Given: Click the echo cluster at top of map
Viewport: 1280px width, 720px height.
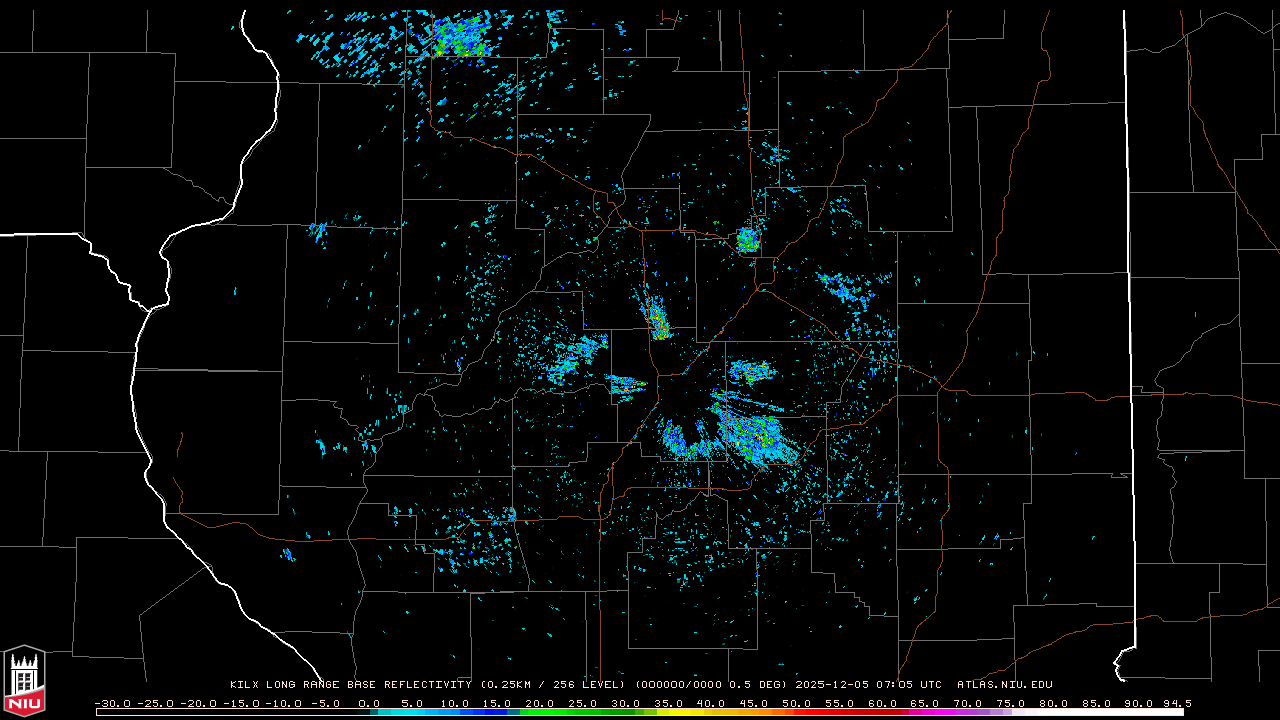Looking at the screenshot, I should point(457,37).
